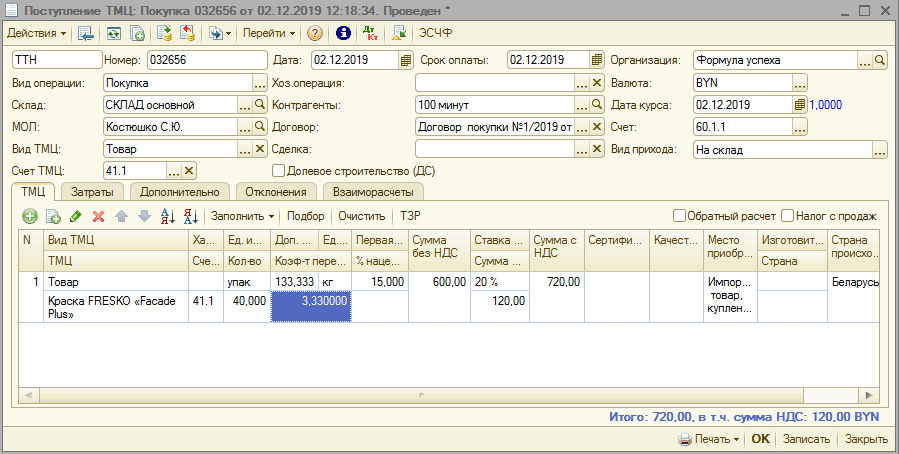Viewport: 899px width, 454px height.
Task: Enable the Обратный расчет checkbox
Action: 680,216
